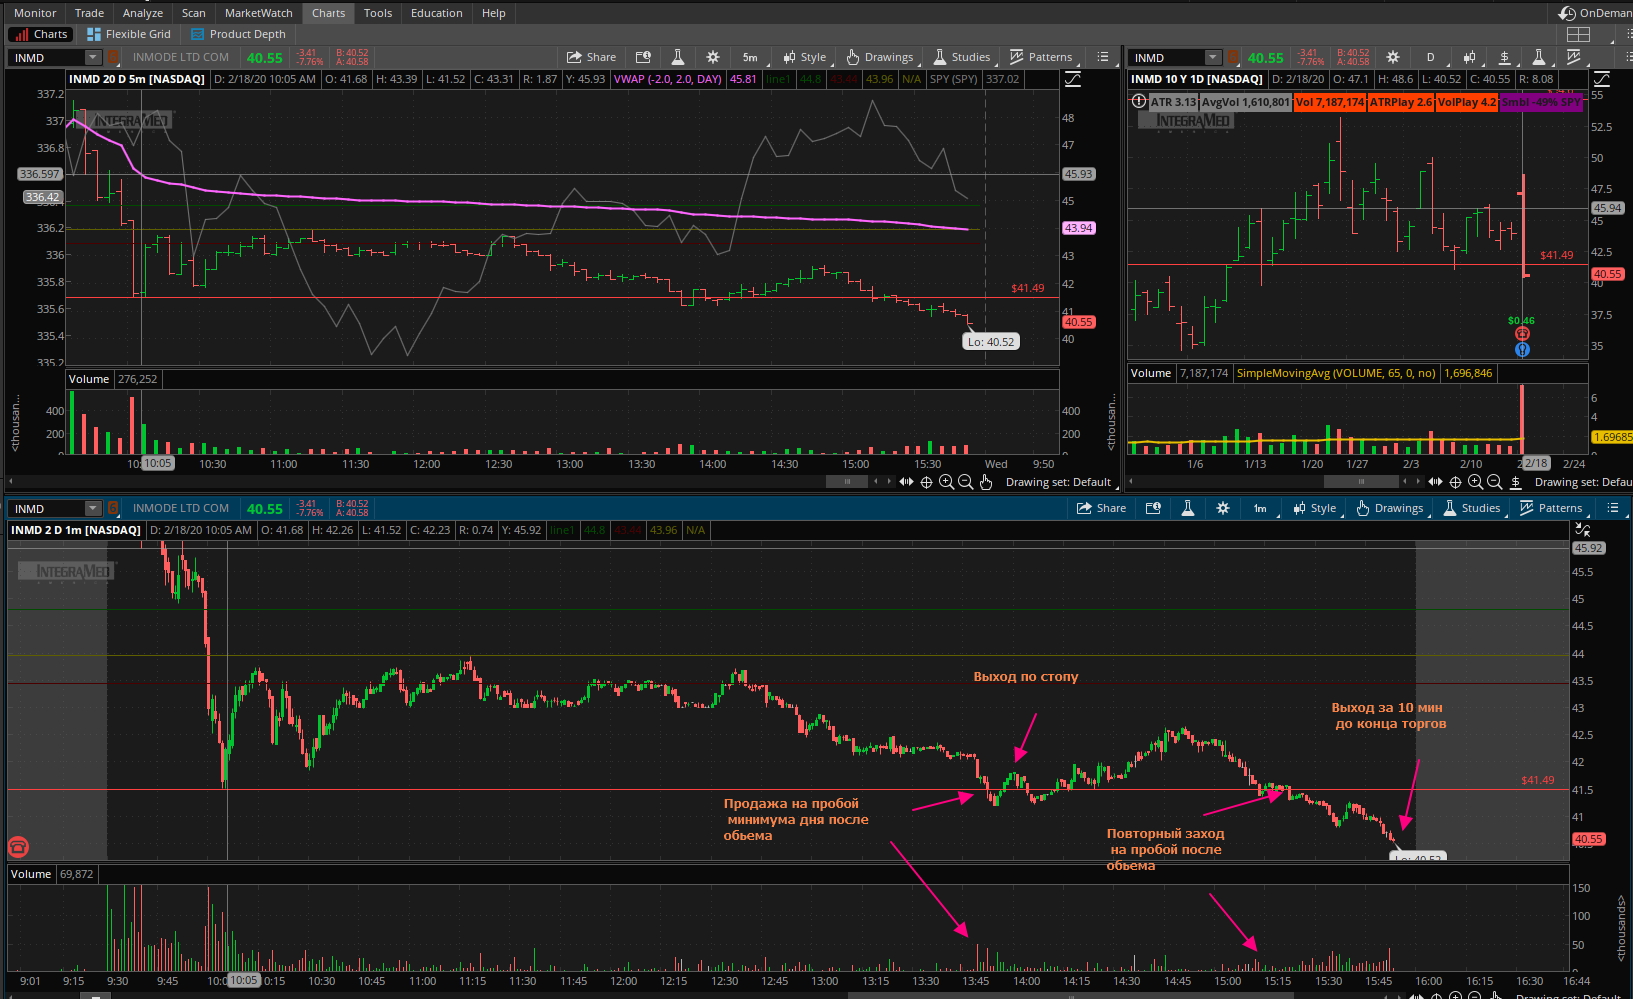Zoom out on the 5m chart
The image size is (1633, 999).
point(965,482)
